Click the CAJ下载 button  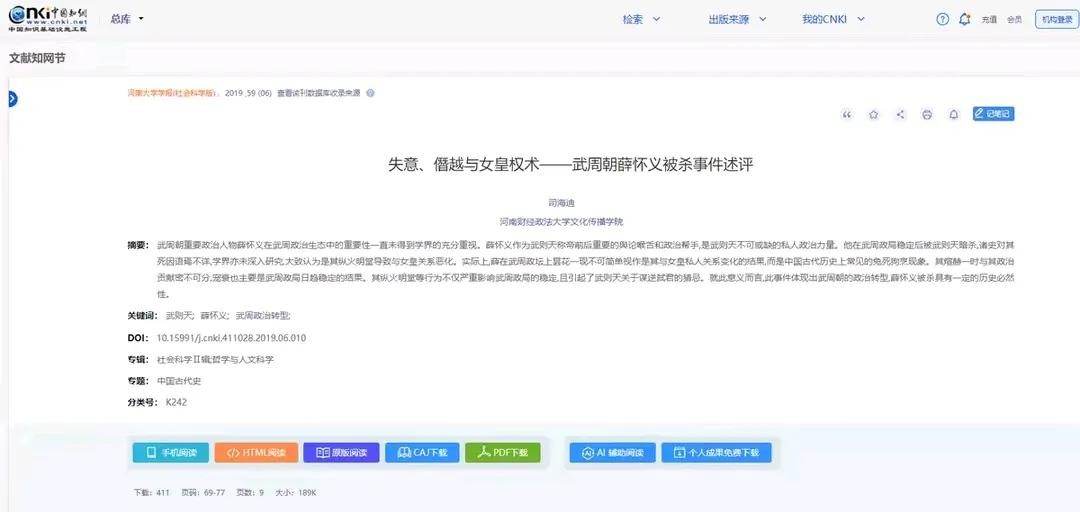point(422,453)
